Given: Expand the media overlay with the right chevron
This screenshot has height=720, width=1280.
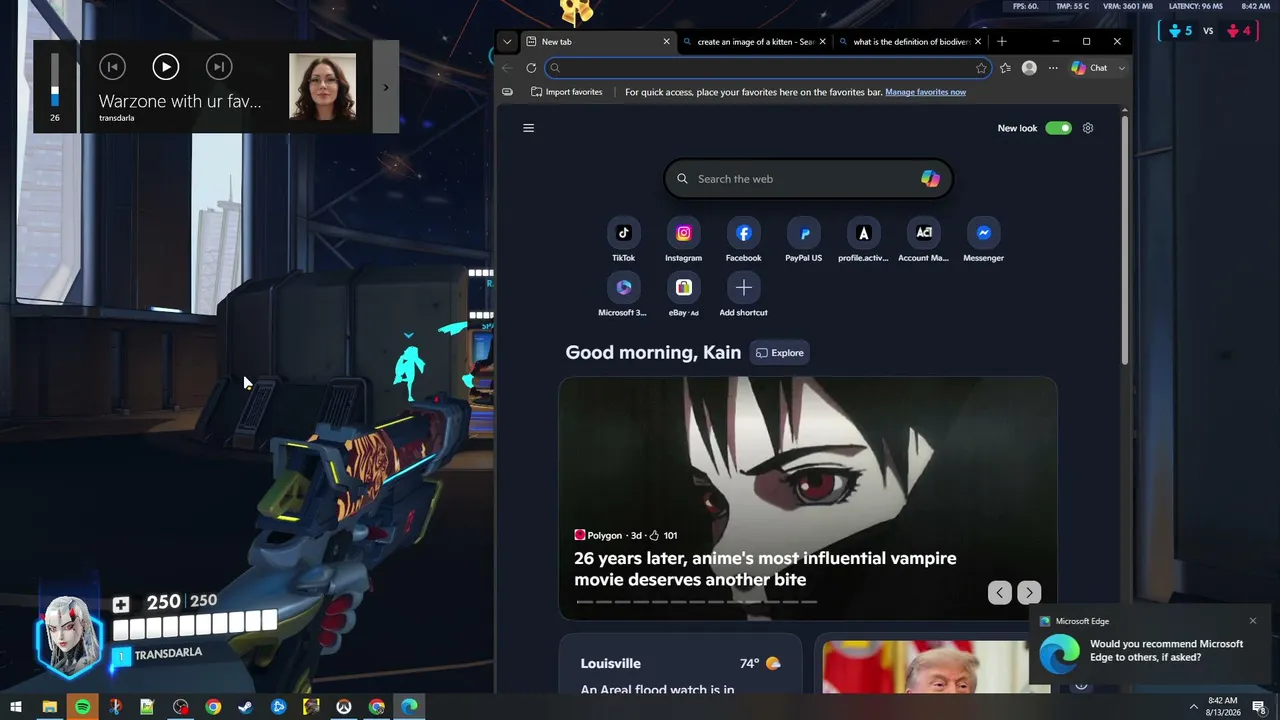Looking at the screenshot, I should tap(386, 87).
